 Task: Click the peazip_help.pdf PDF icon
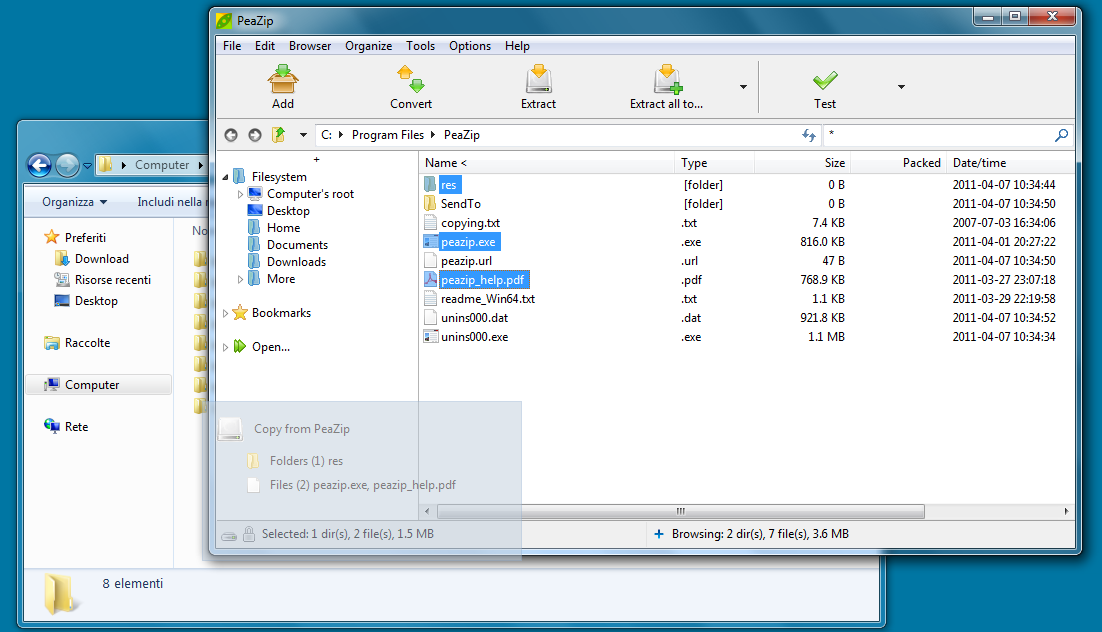pyautogui.click(x=430, y=280)
